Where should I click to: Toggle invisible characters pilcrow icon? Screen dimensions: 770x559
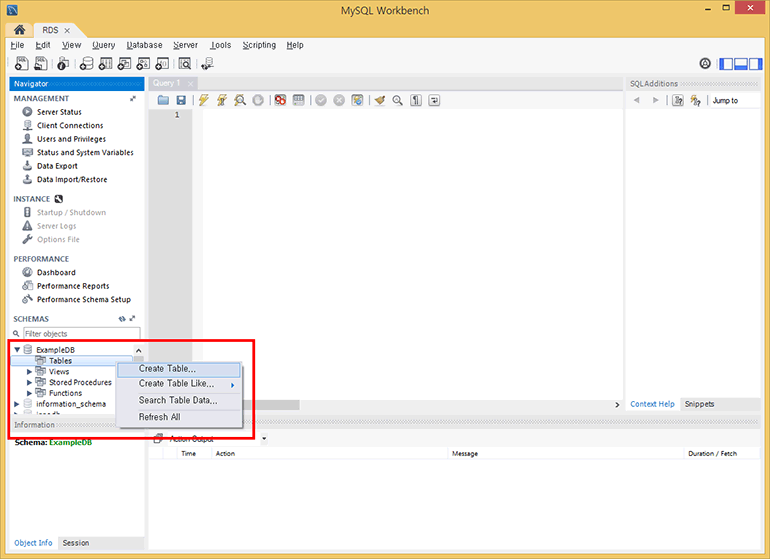(415, 100)
